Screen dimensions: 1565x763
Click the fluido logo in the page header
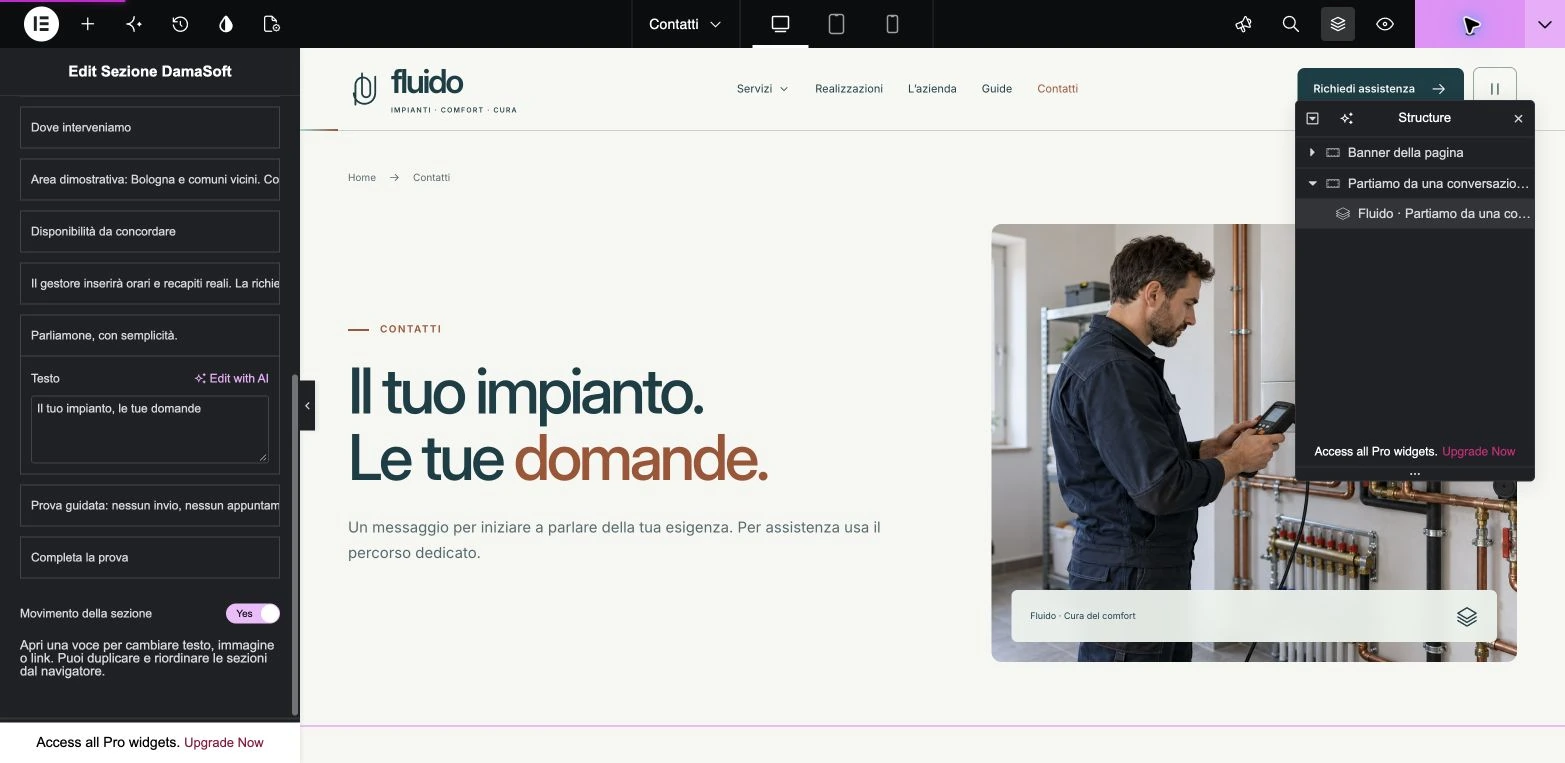click(x=435, y=89)
